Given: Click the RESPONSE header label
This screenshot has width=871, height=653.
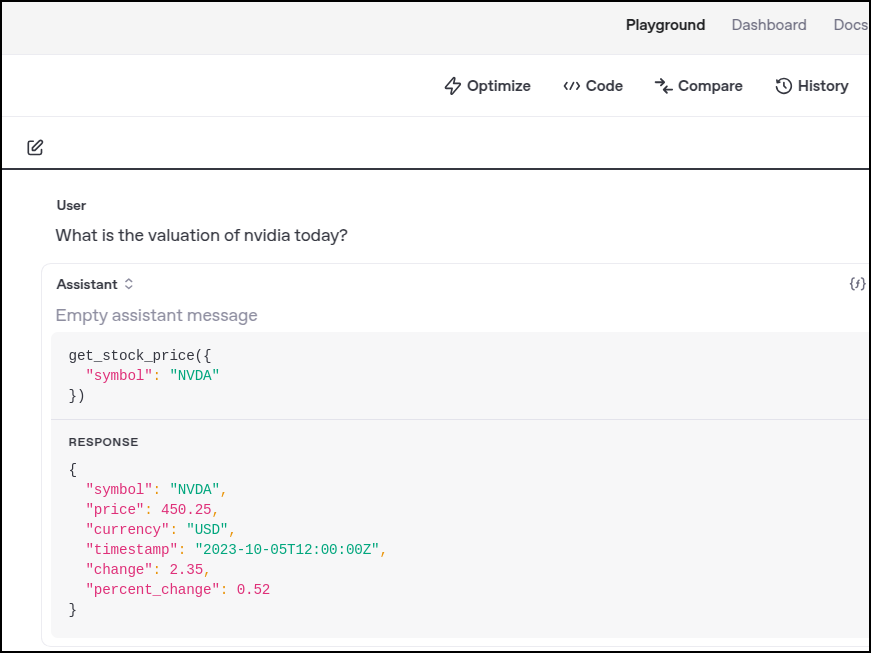Looking at the screenshot, I should [103, 442].
